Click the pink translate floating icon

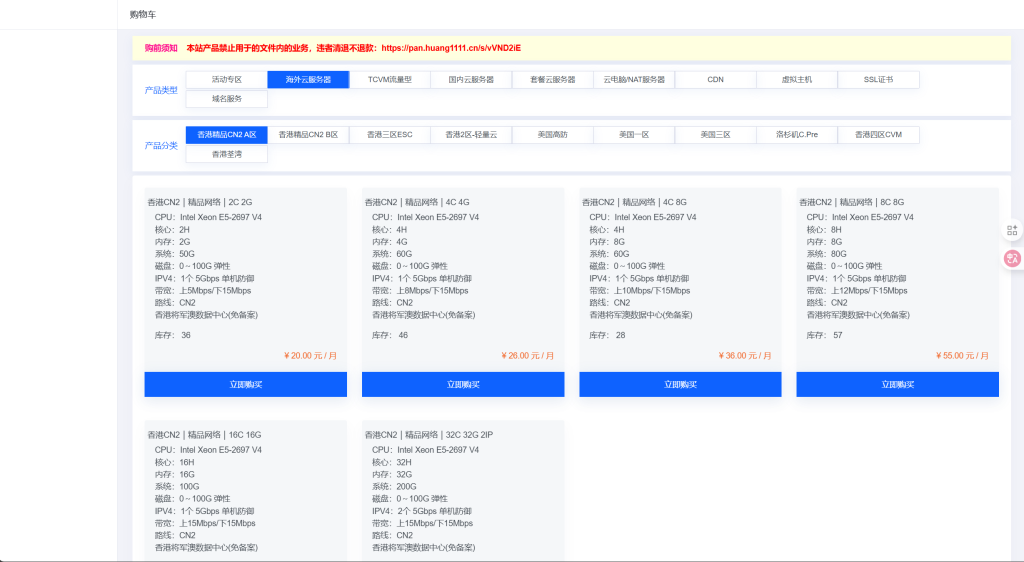tap(1012, 258)
